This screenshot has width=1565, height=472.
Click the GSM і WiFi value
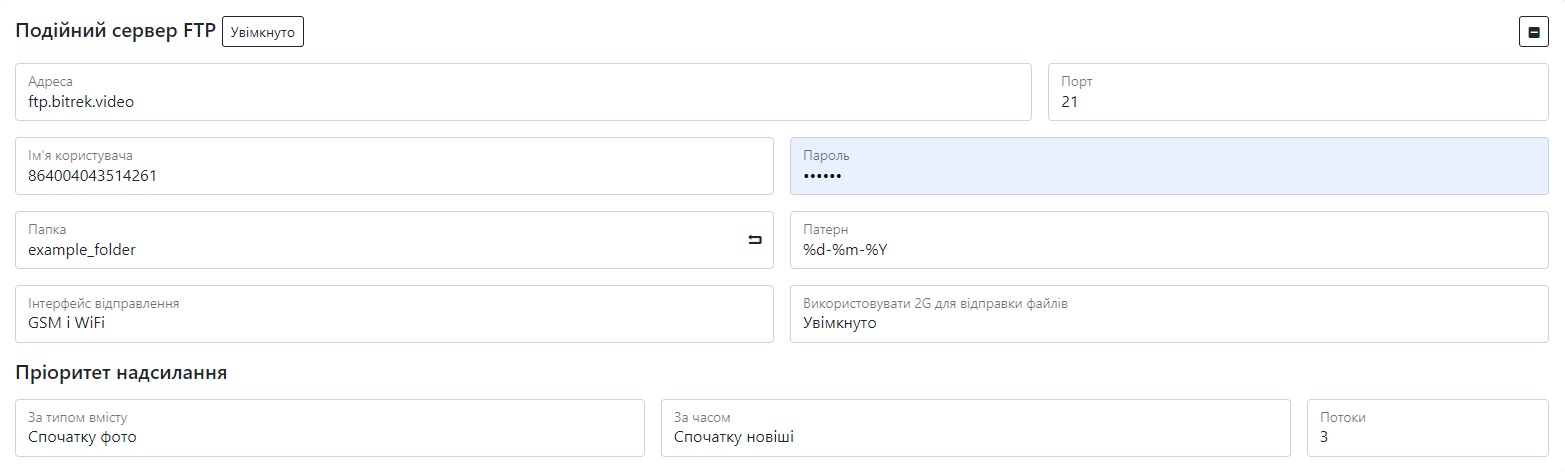(66, 324)
